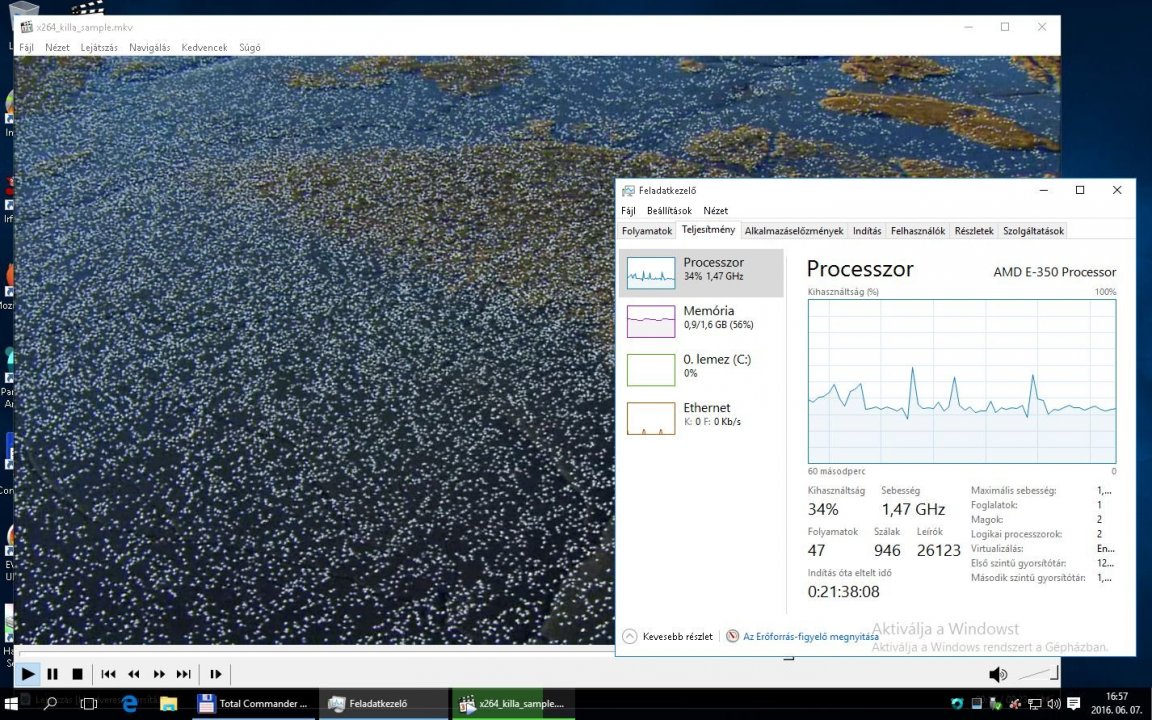Click the CPU usage graph
The height and width of the screenshot is (720, 1152).
[x=962, y=381]
